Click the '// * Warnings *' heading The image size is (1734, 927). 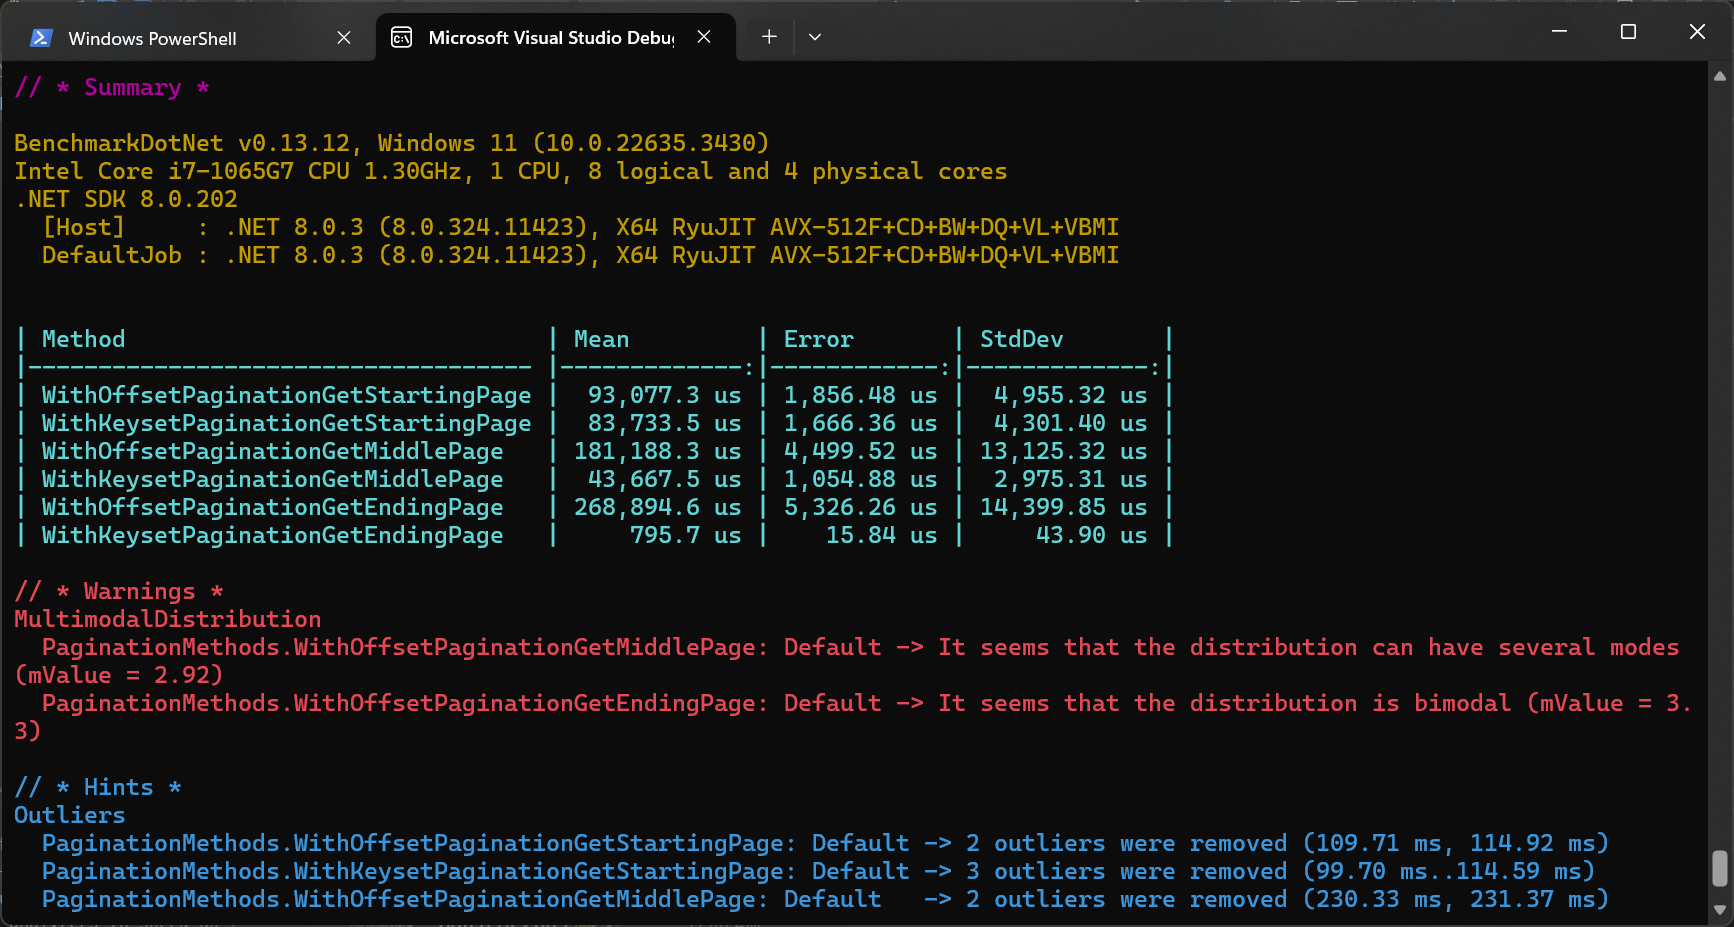[119, 592]
